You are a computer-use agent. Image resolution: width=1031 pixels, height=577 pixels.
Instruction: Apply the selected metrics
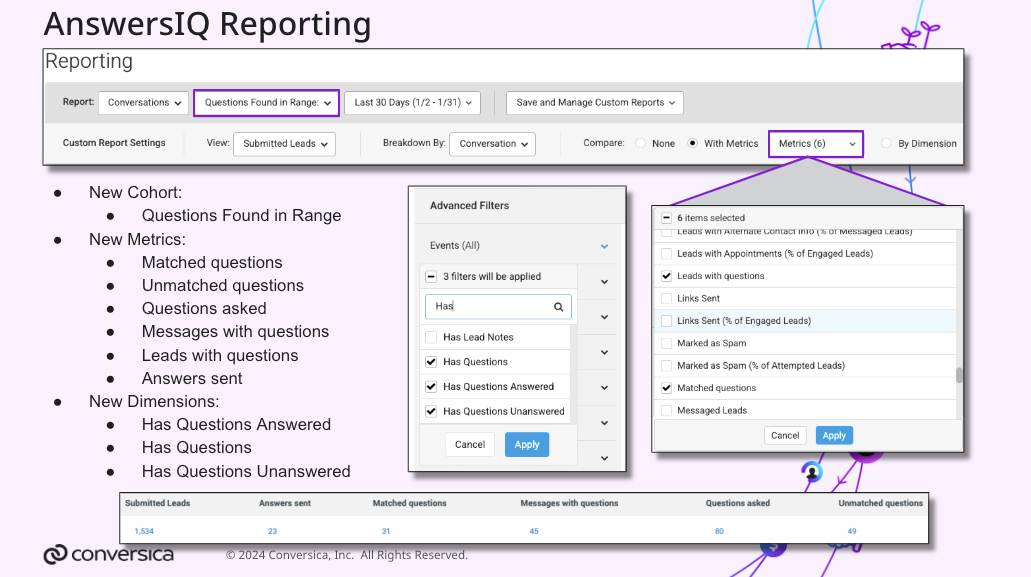(834, 436)
